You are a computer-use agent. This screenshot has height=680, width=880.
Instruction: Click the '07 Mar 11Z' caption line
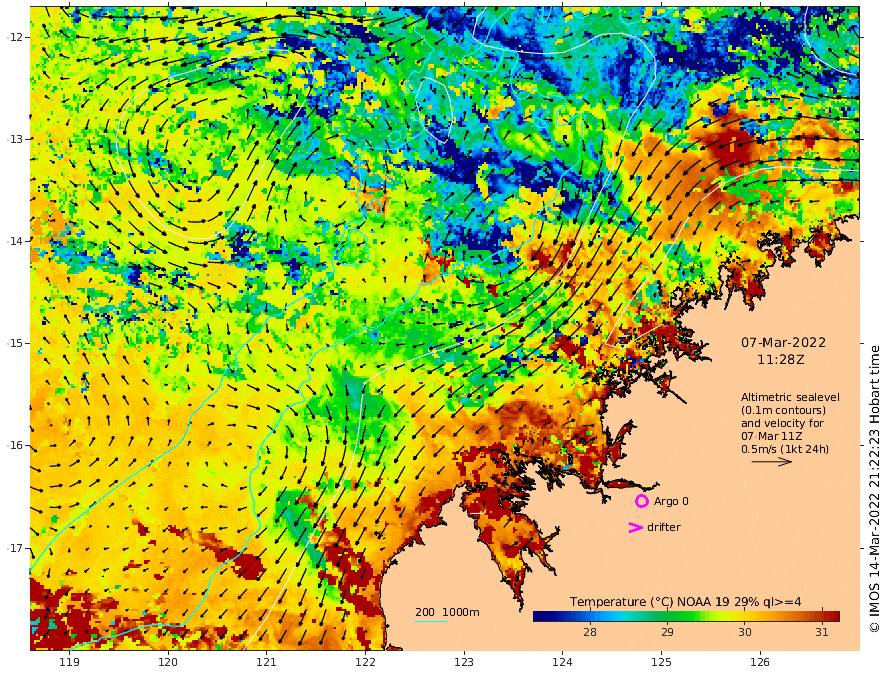tap(771, 436)
